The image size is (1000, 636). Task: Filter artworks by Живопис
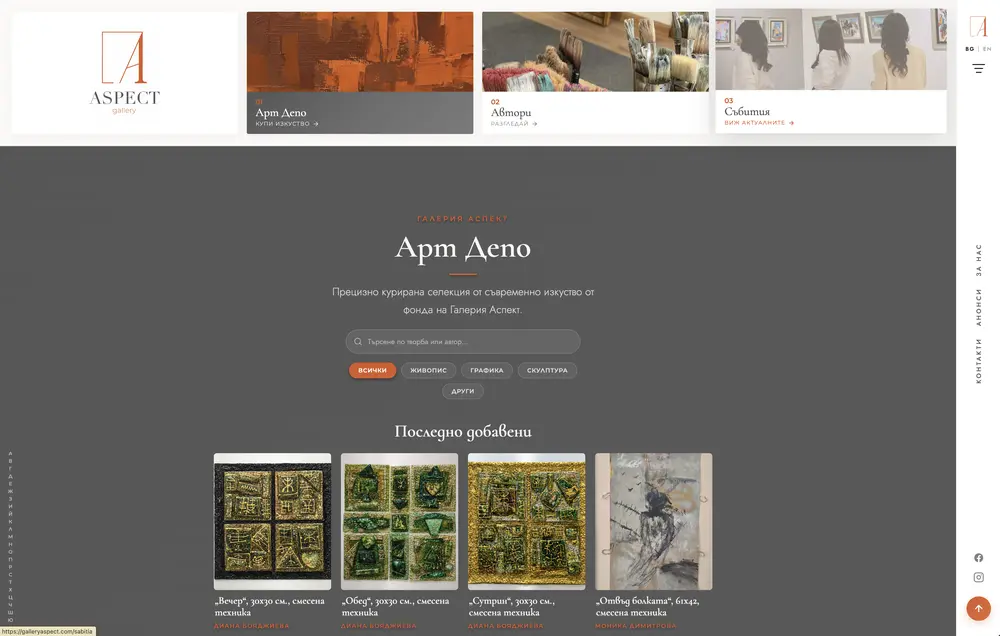[x=429, y=371]
